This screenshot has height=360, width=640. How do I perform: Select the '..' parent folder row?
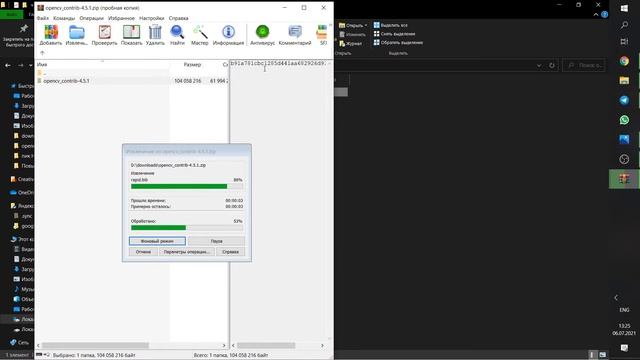(133, 73)
